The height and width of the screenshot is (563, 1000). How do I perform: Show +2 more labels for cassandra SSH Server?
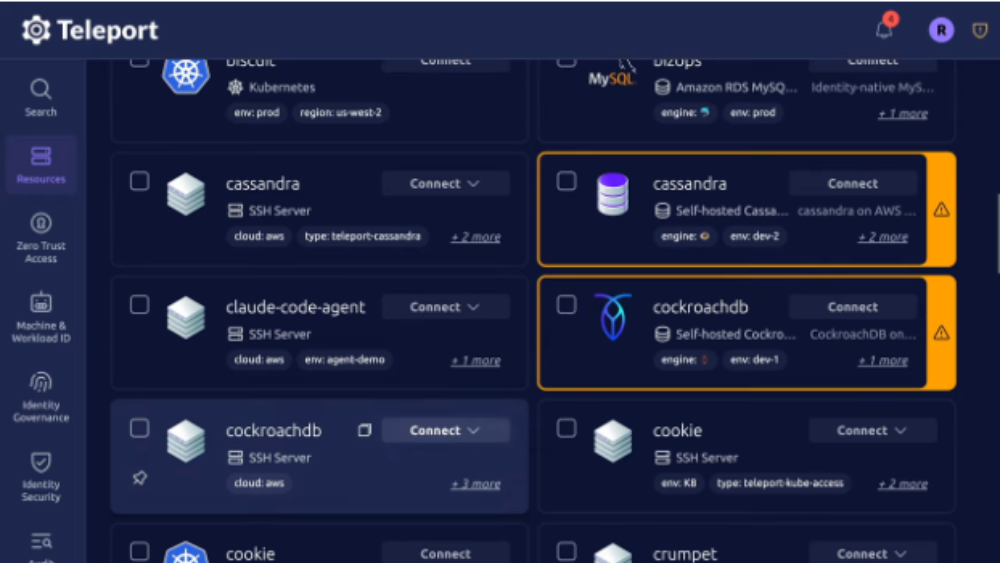click(x=476, y=237)
